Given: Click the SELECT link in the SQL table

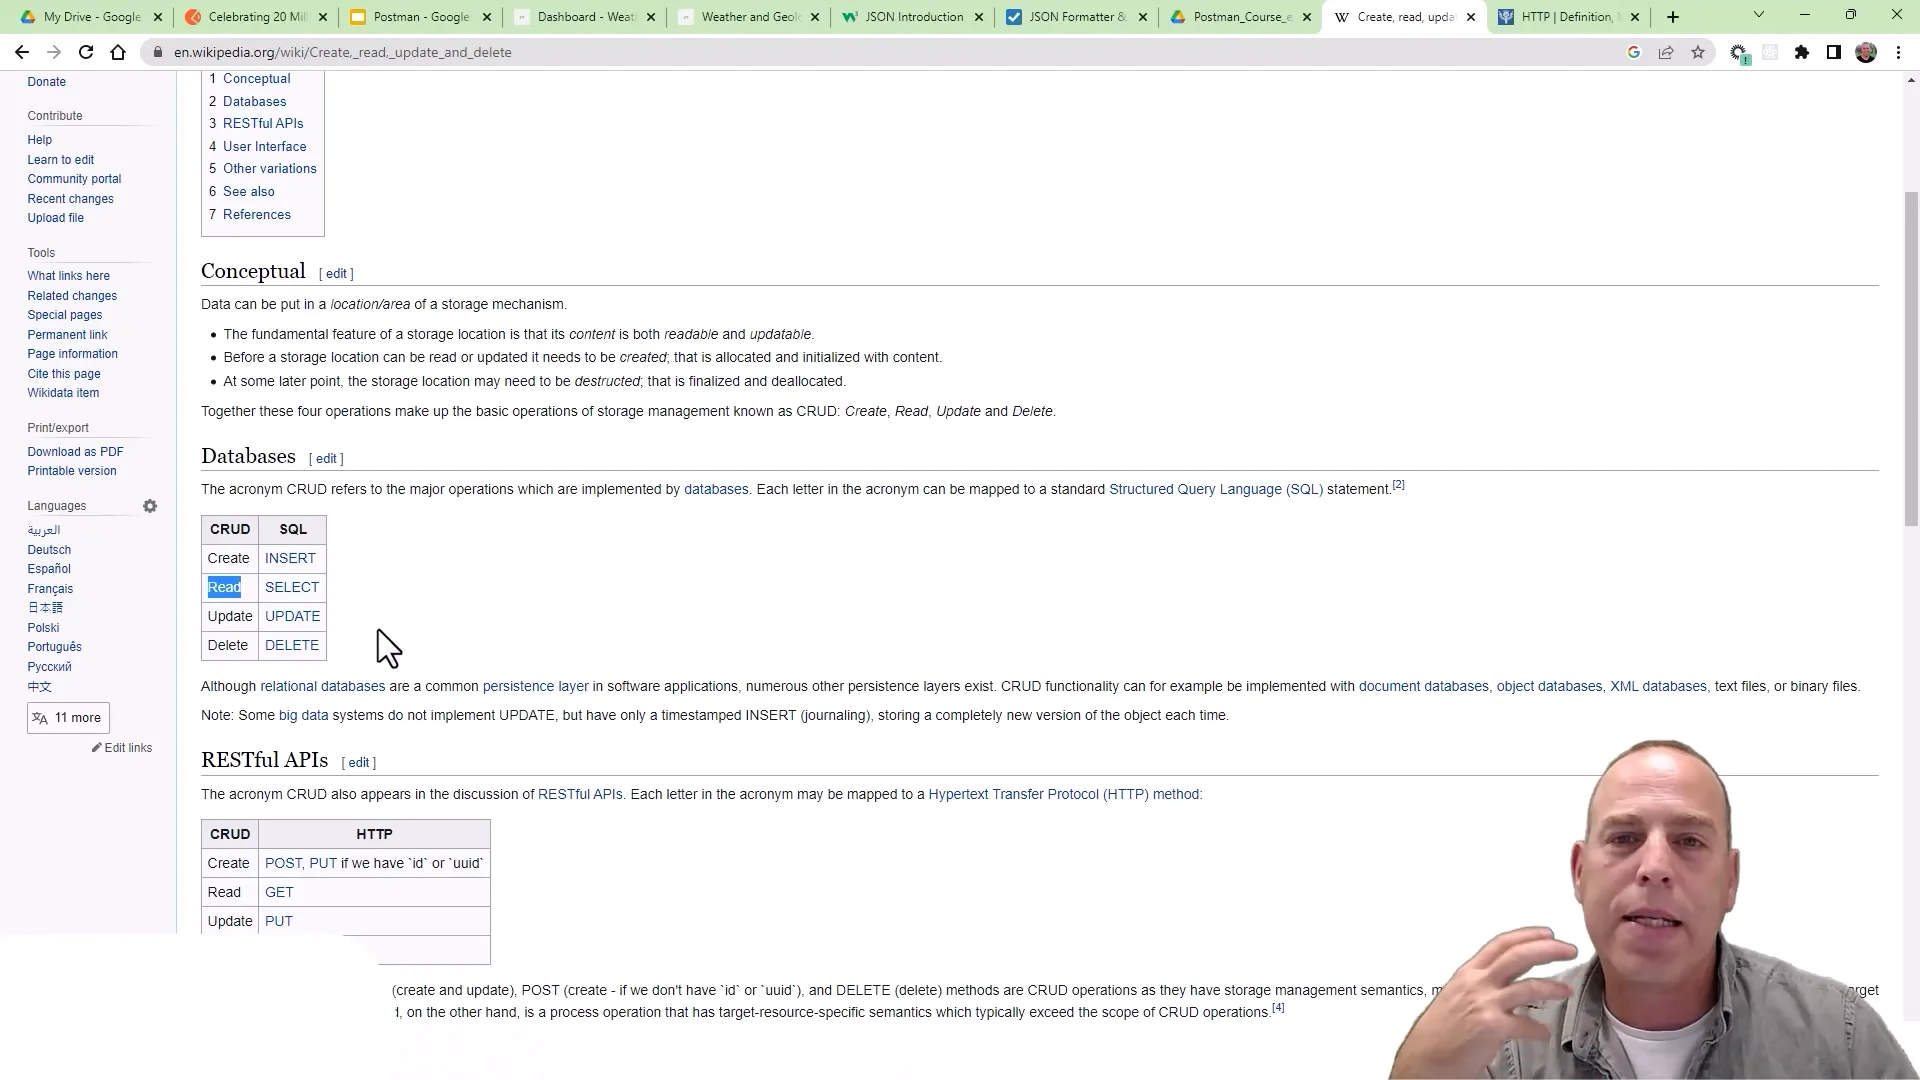Looking at the screenshot, I should [x=291, y=587].
